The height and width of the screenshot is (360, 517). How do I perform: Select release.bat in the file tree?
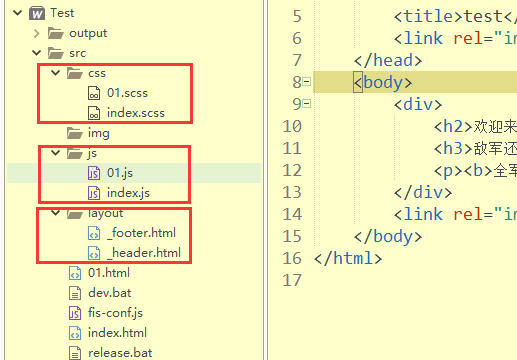pyautogui.click(x=120, y=353)
